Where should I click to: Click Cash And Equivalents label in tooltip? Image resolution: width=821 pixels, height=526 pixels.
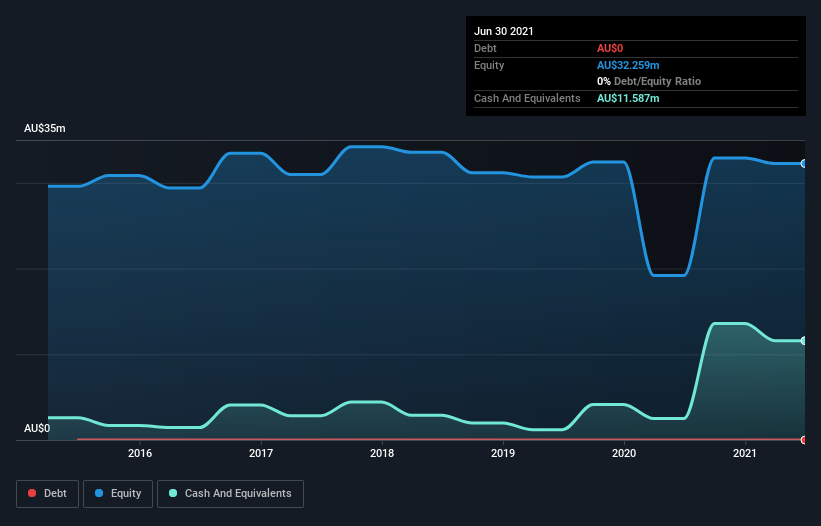tap(527, 98)
